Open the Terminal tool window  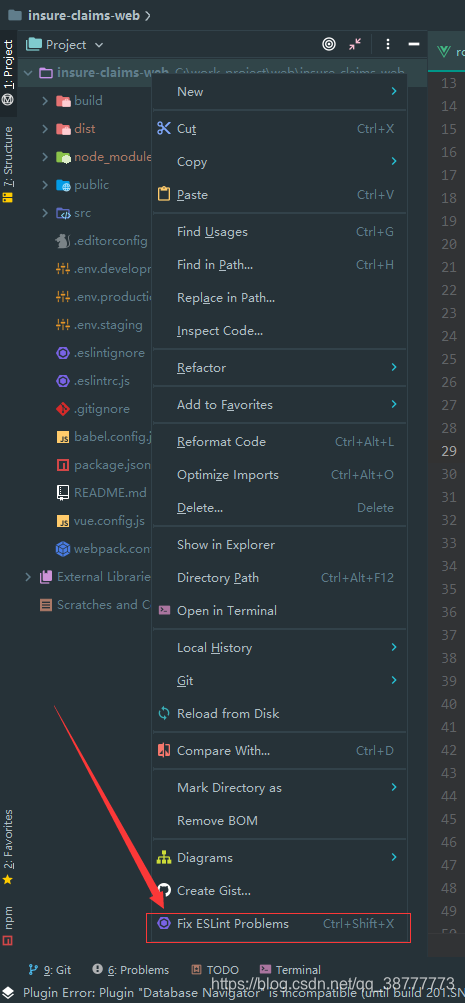290,970
